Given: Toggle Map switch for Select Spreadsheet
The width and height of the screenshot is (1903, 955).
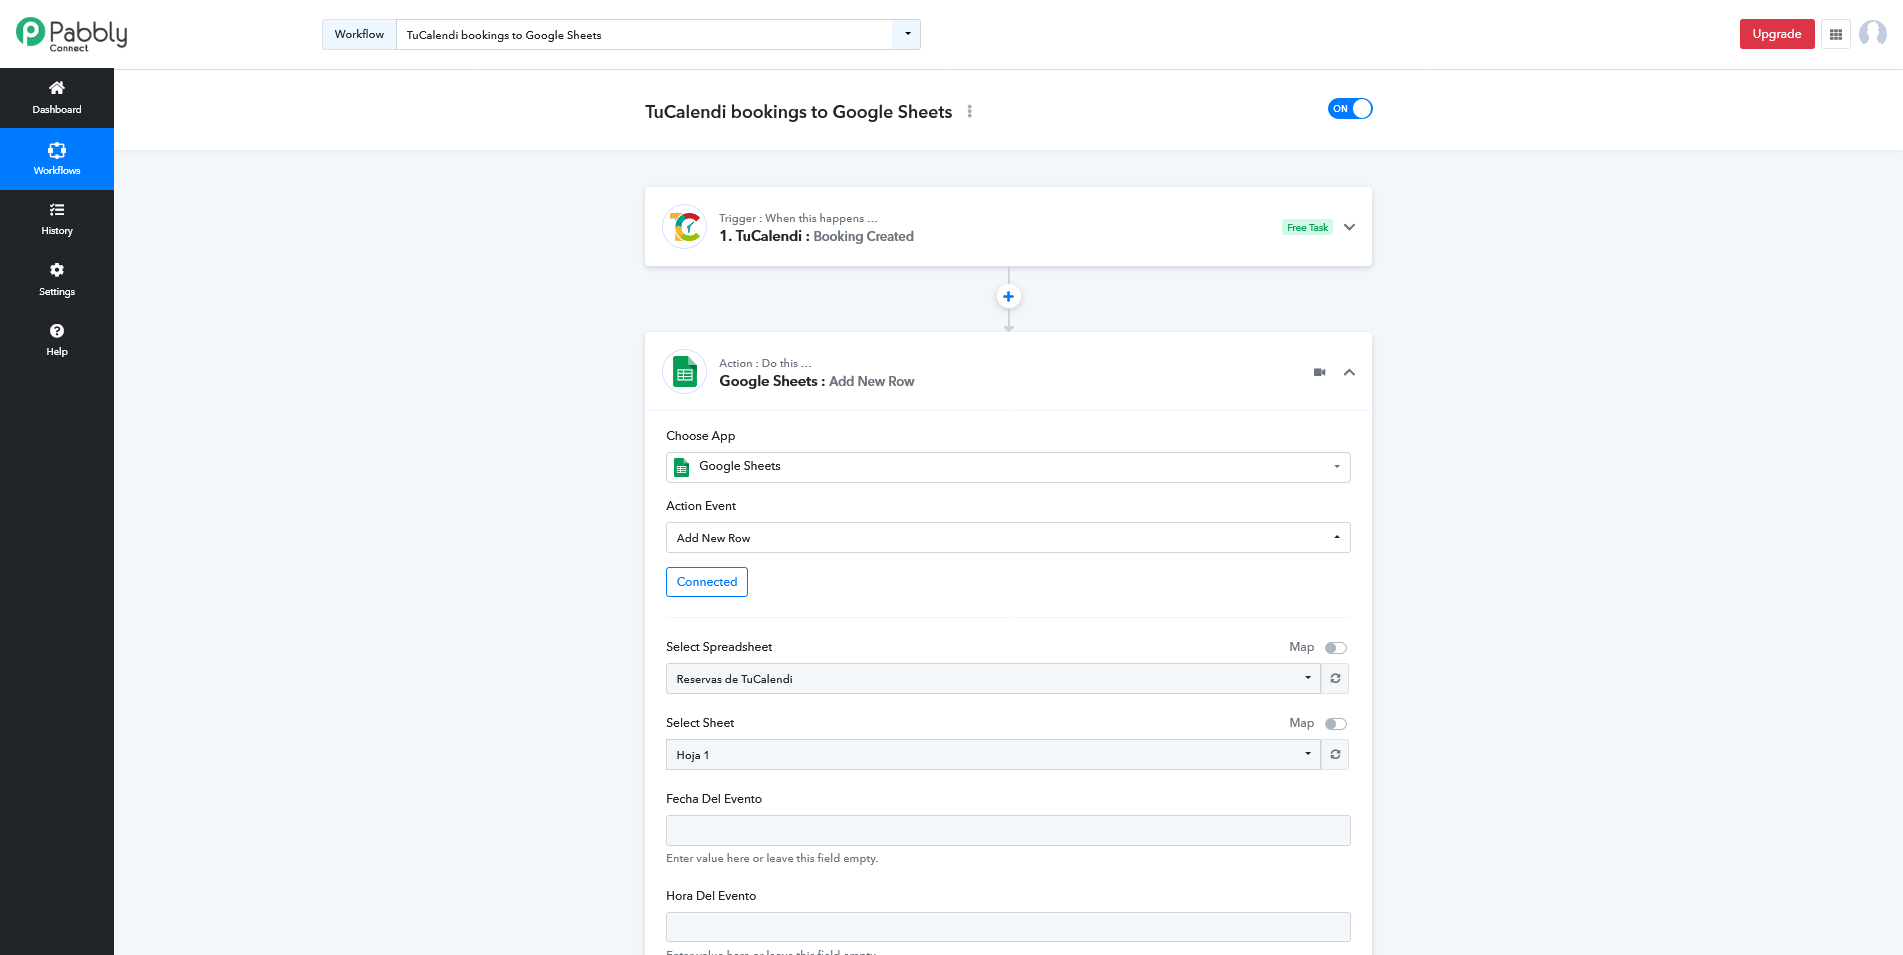Looking at the screenshot, I should (1336, 648).
